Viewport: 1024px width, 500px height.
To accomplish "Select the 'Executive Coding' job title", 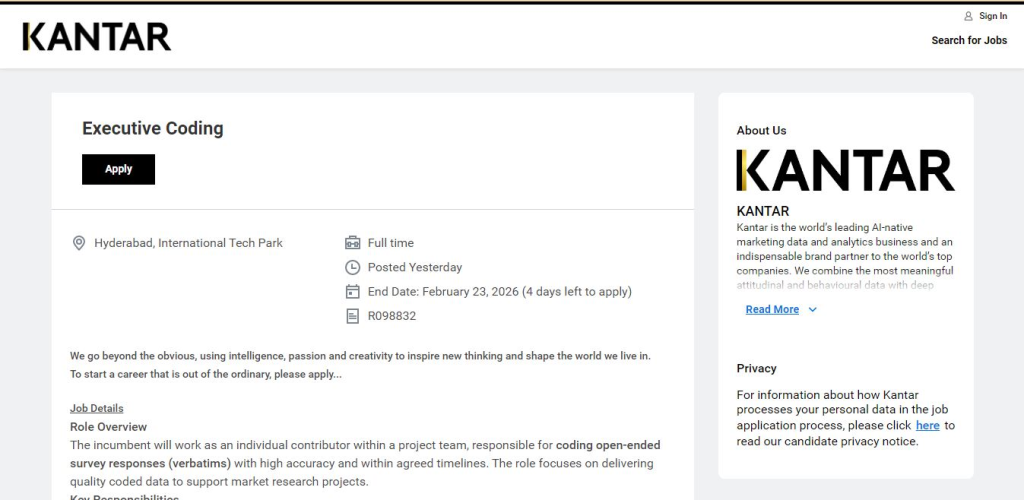I will 153,128.
